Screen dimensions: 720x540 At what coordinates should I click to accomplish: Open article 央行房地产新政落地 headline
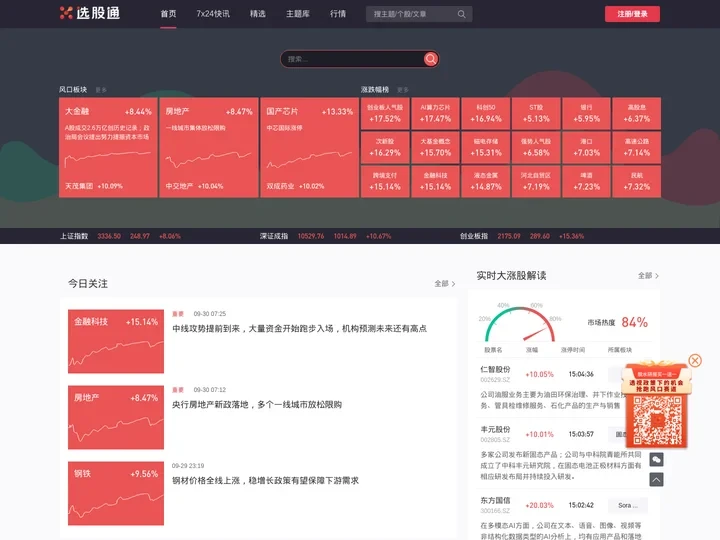(x=257, y=405)
